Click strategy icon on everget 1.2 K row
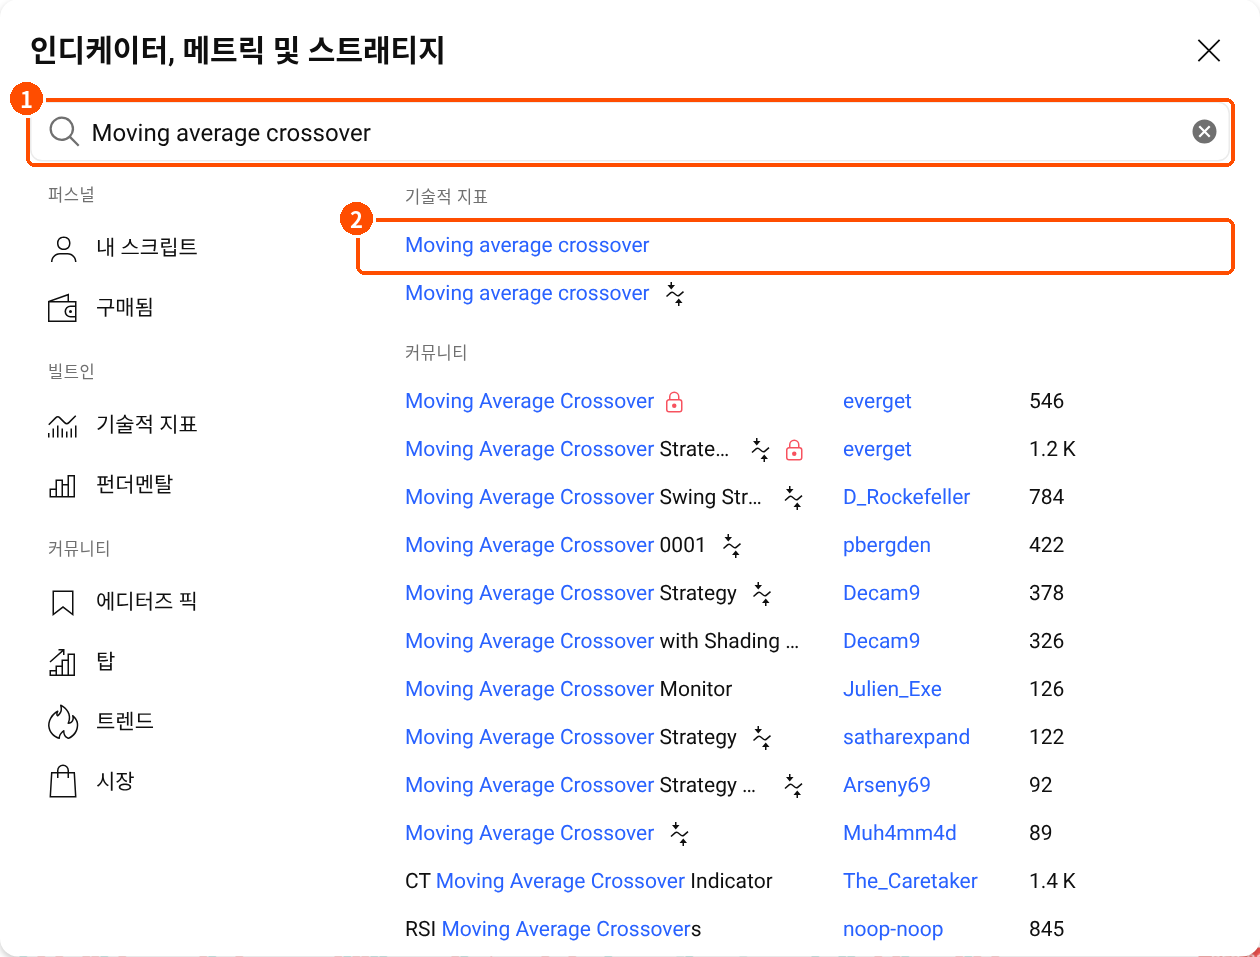Viewport: 1260px width, 957px height. click(x=761, y=450)
